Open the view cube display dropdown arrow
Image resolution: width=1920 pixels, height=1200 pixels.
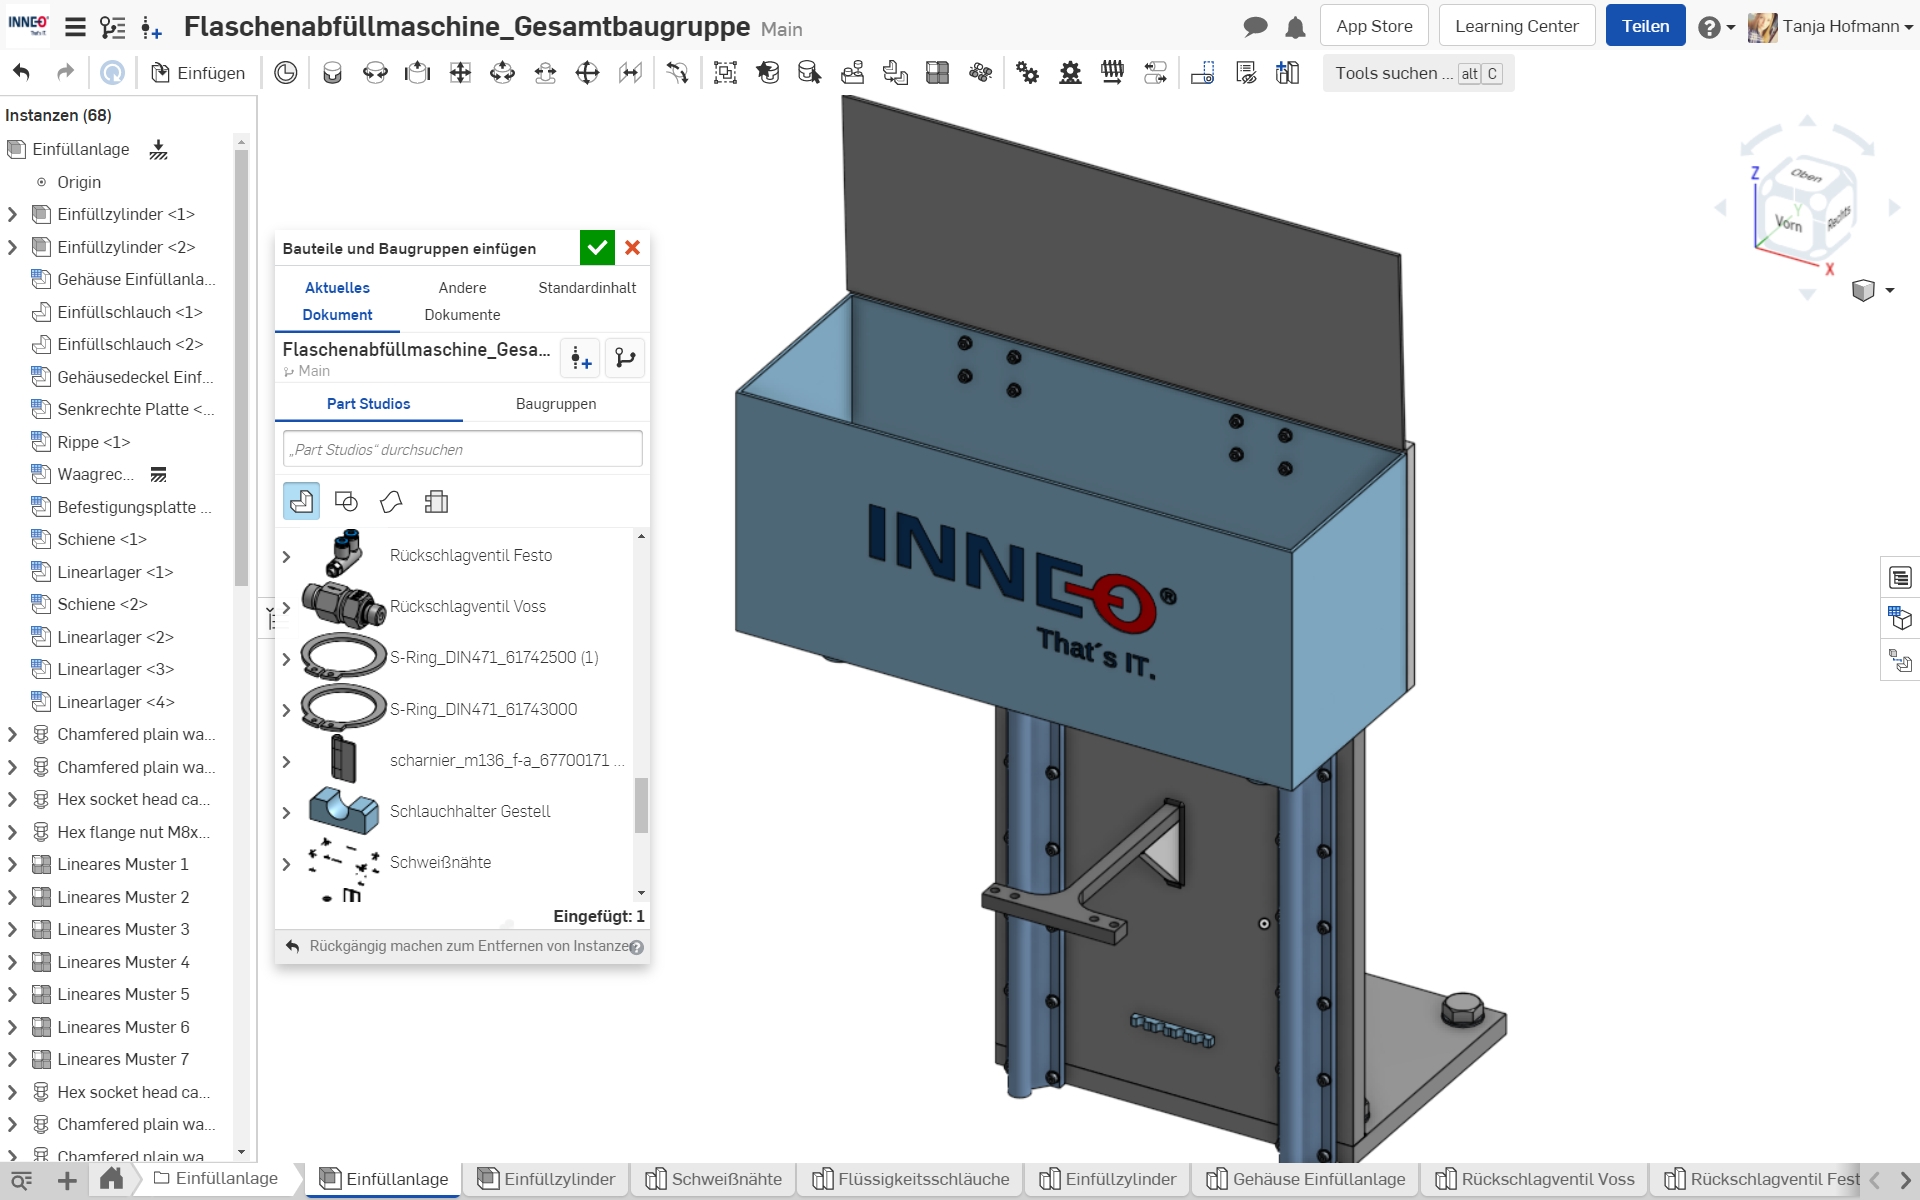coord(1890,291)
